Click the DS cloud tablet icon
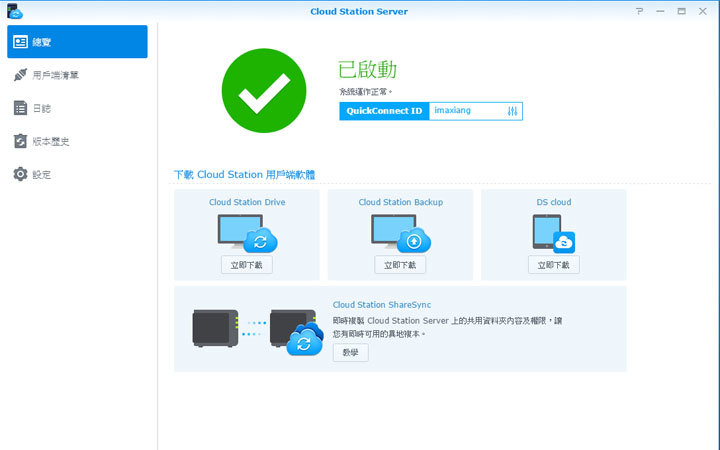Image resolution: width=720 pixels, height=450 pixels. click(x=554, y=234)
